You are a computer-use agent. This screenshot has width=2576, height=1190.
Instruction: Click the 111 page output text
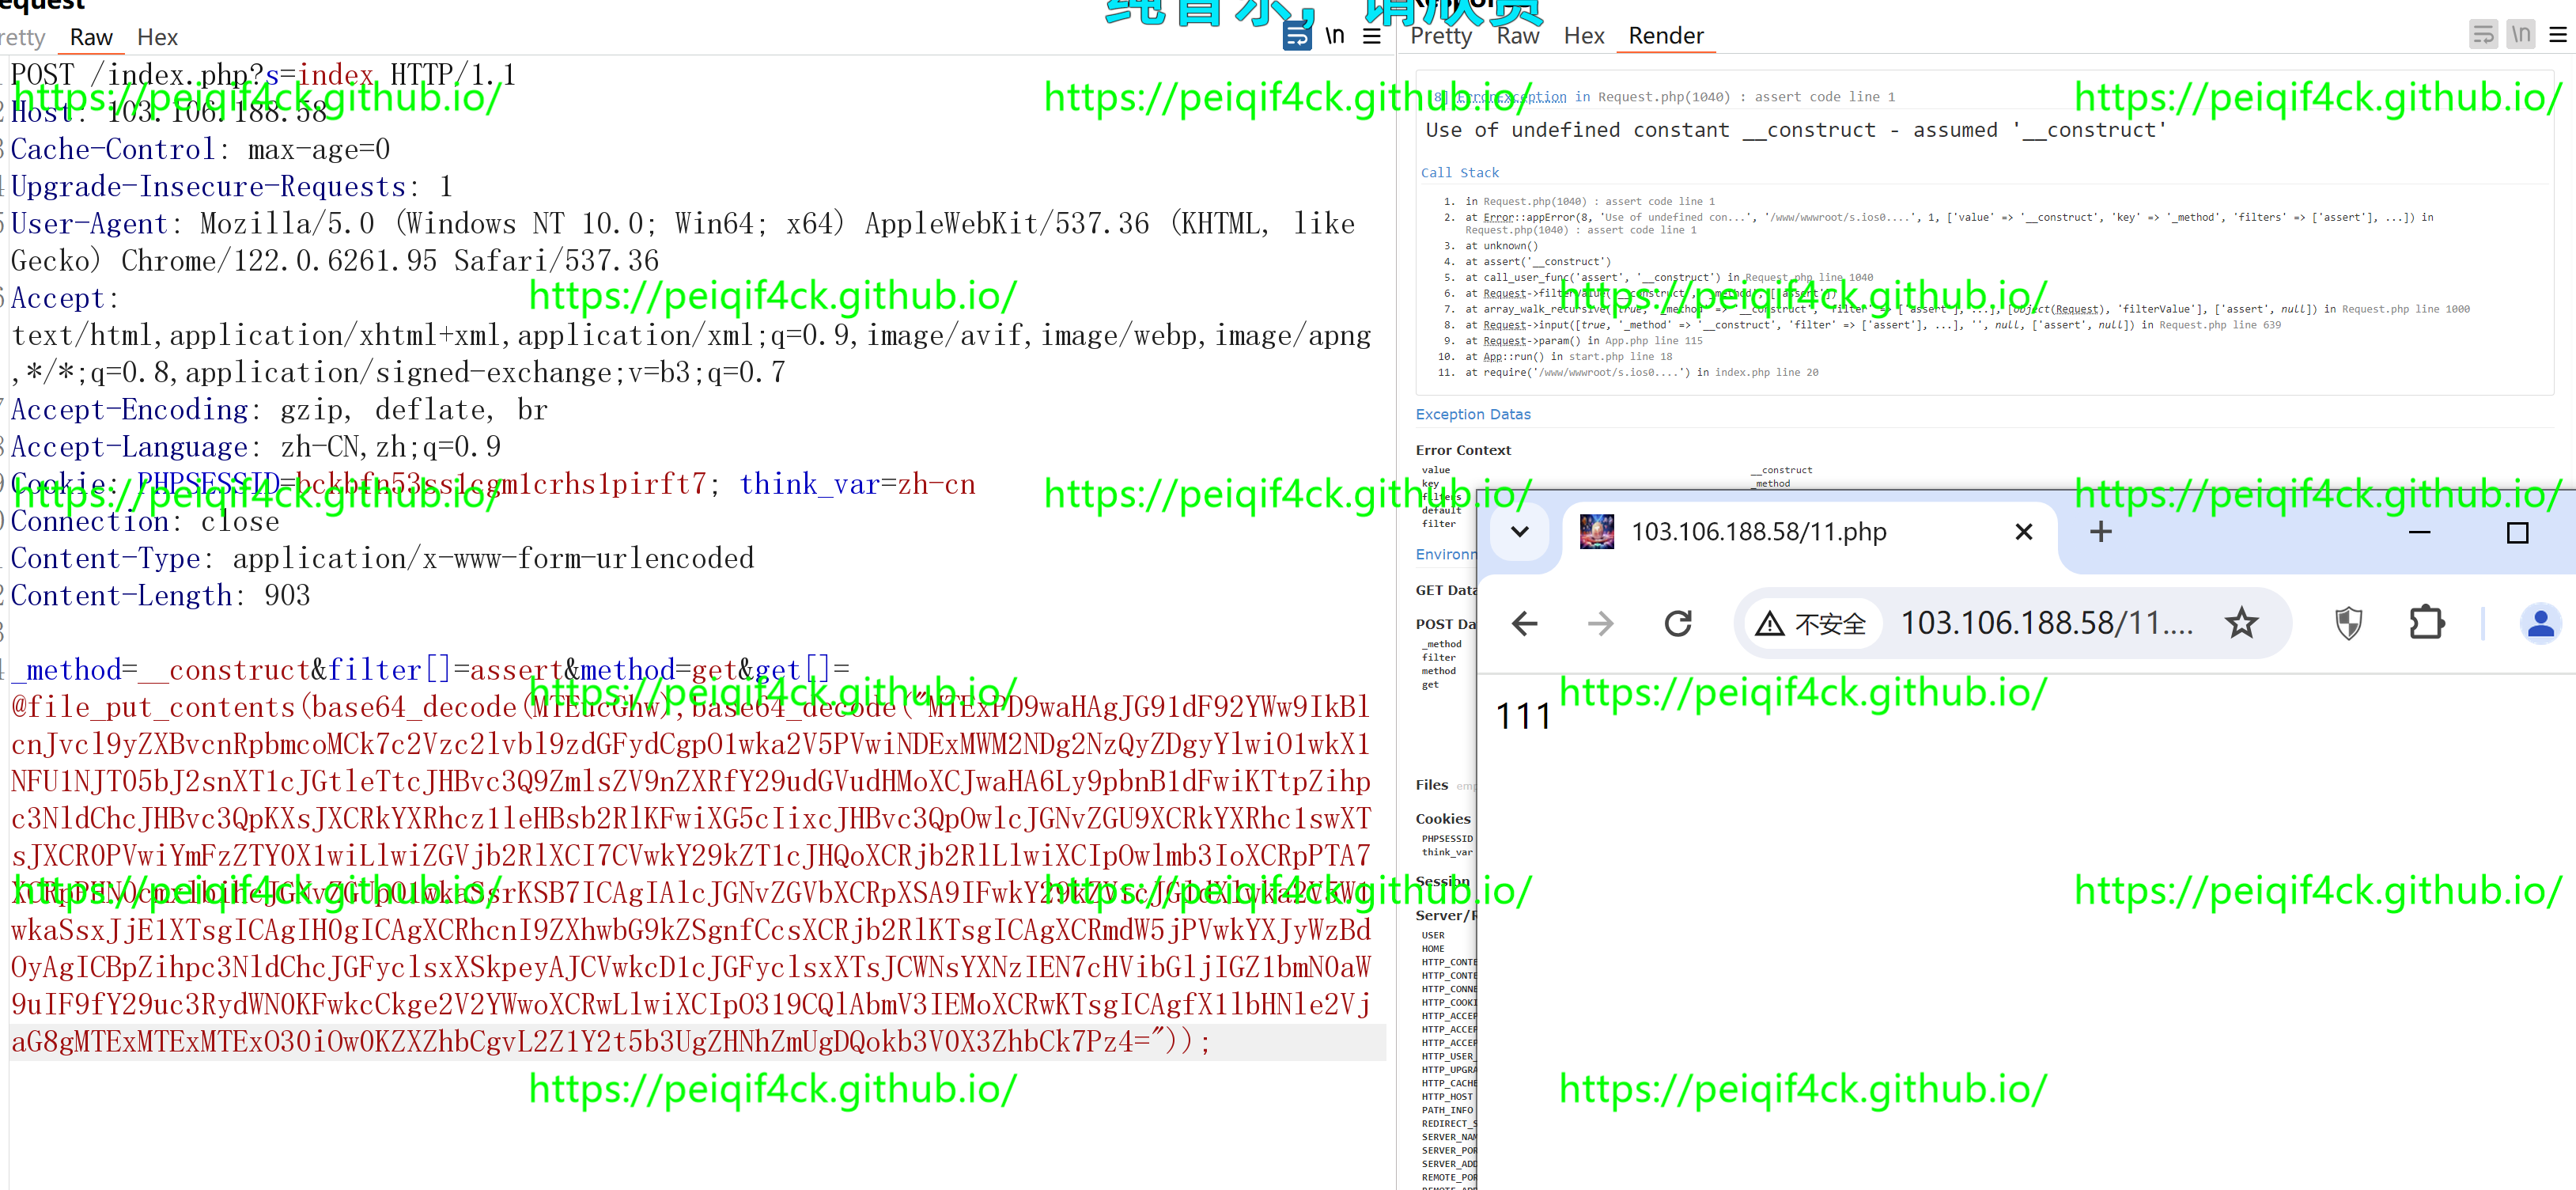point(1522,716)
